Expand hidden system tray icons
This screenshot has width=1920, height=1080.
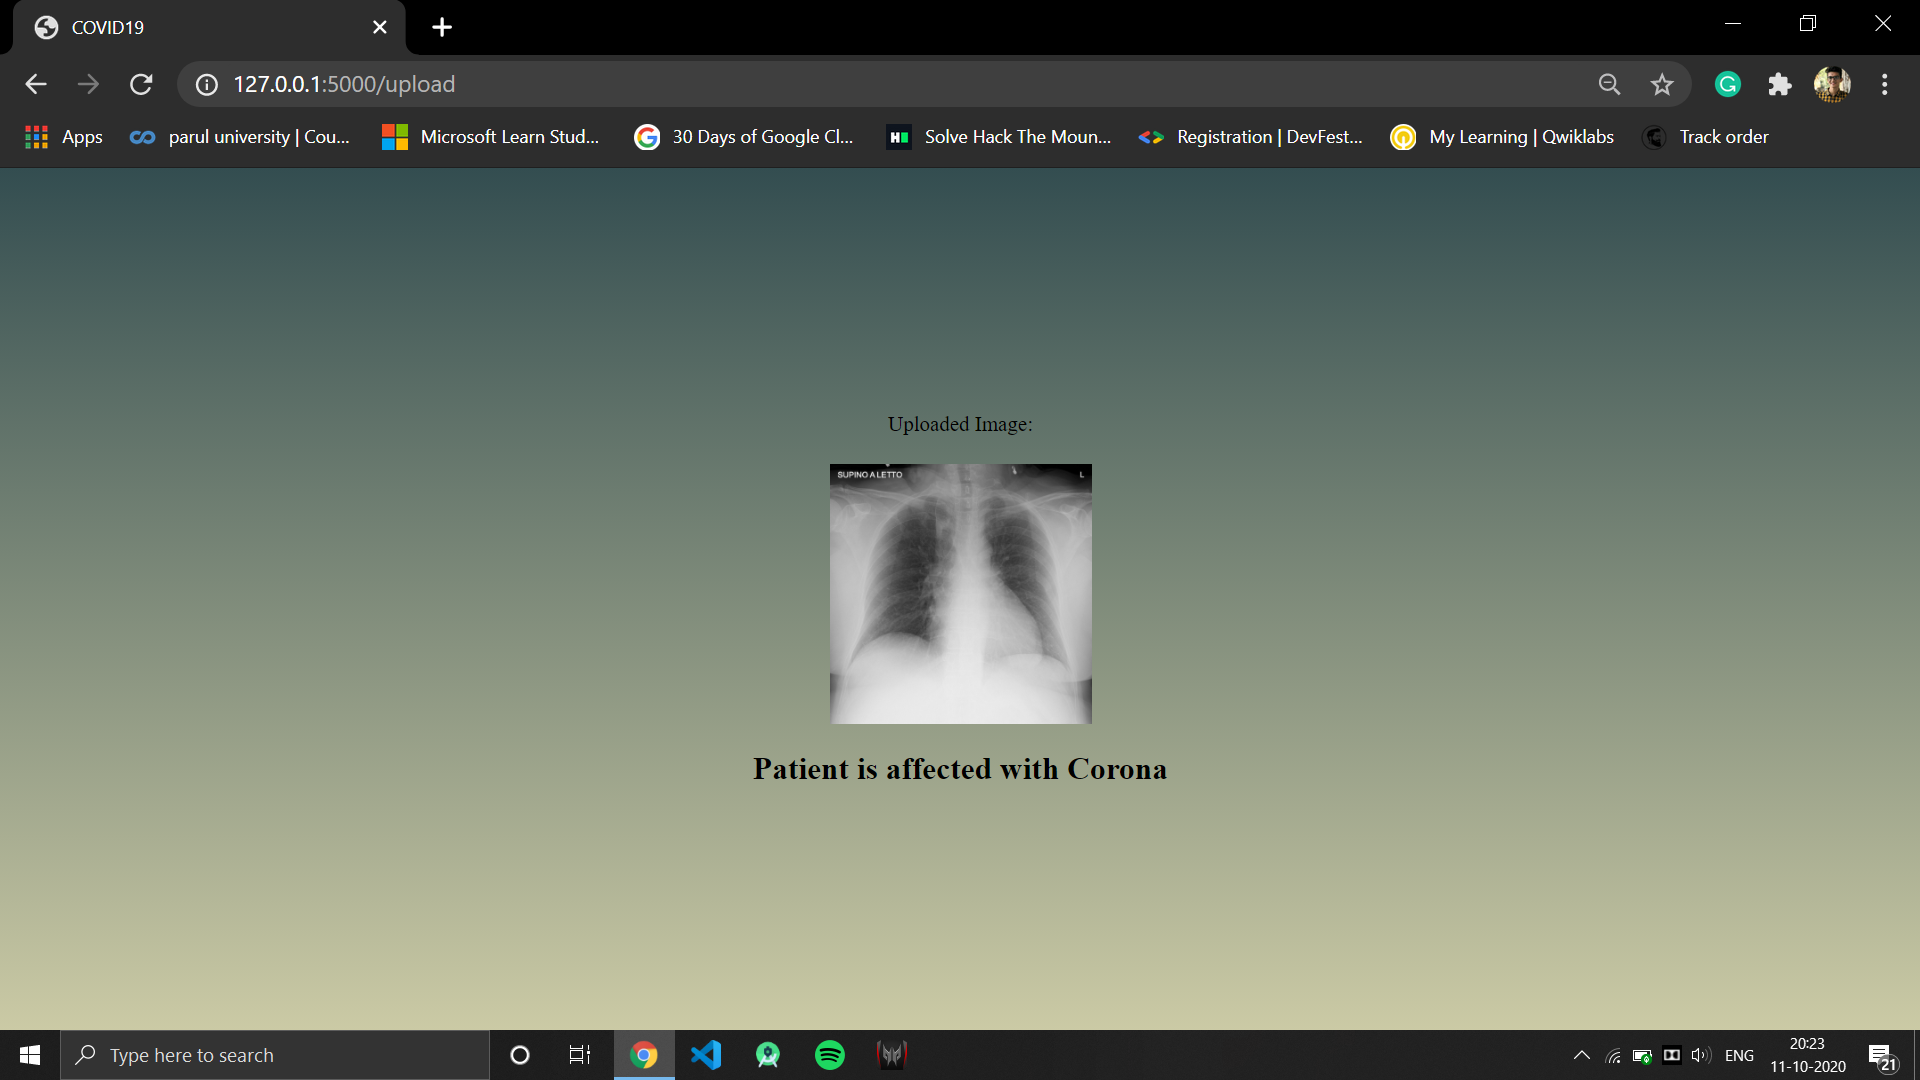pyautogui.click(x=1581, y=1055)
